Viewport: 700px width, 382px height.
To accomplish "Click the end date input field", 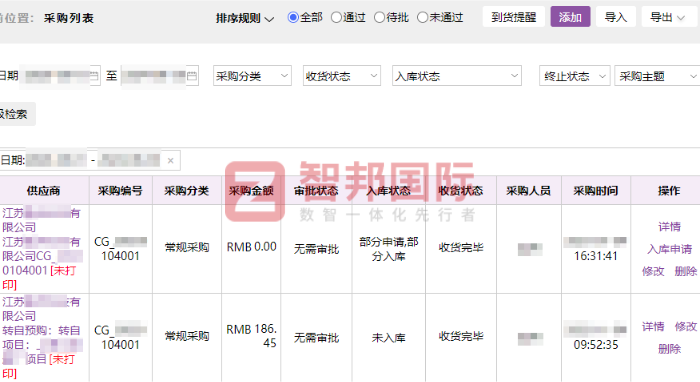I will pyautogui.click(x=159, y=76).
